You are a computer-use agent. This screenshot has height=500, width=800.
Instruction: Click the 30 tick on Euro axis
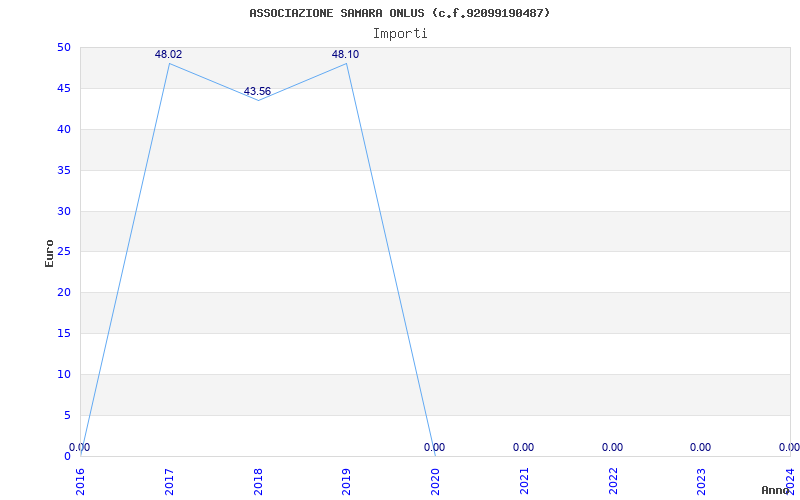click(x=64, y=211)
